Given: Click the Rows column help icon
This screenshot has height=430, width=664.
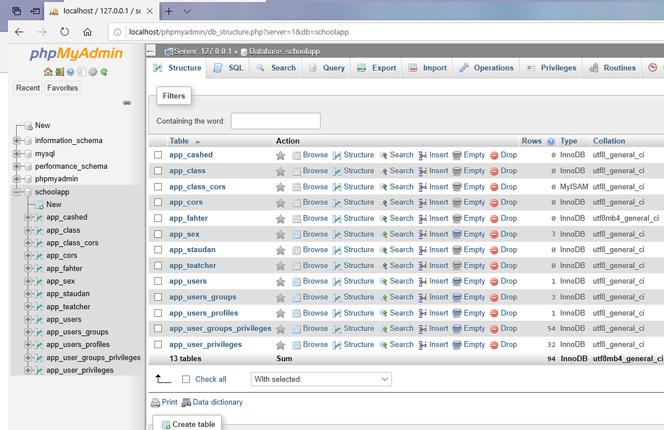Looking at the screenshot, I should (551, 141).
